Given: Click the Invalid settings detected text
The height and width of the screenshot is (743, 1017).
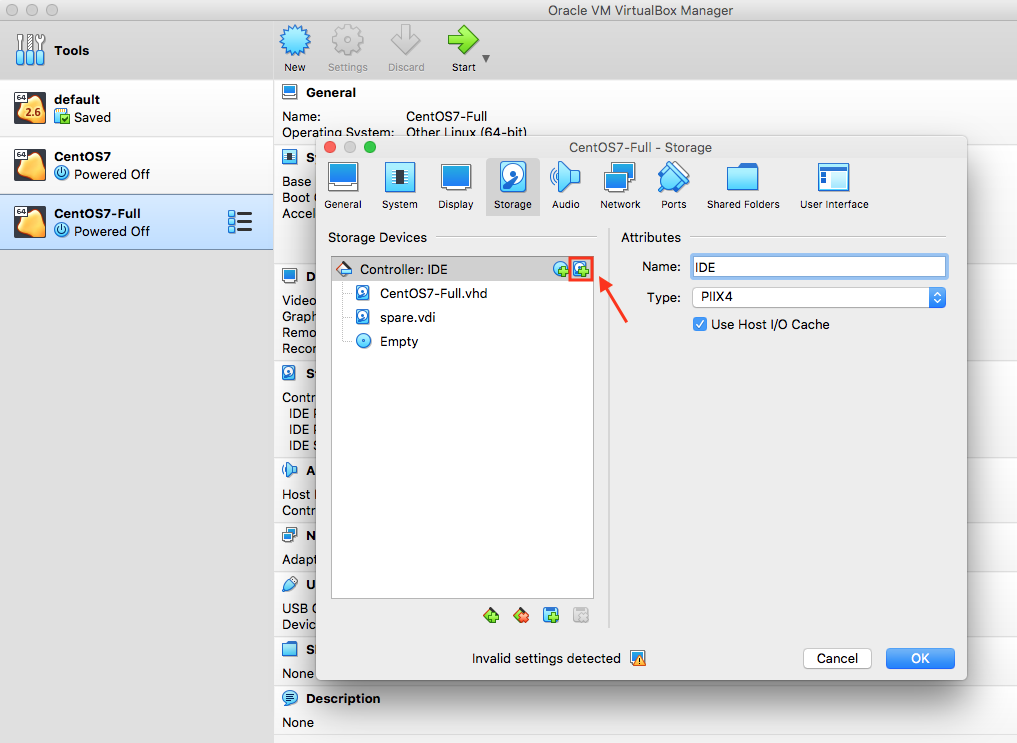Looking at the screenshot, I should coord(546,659).
